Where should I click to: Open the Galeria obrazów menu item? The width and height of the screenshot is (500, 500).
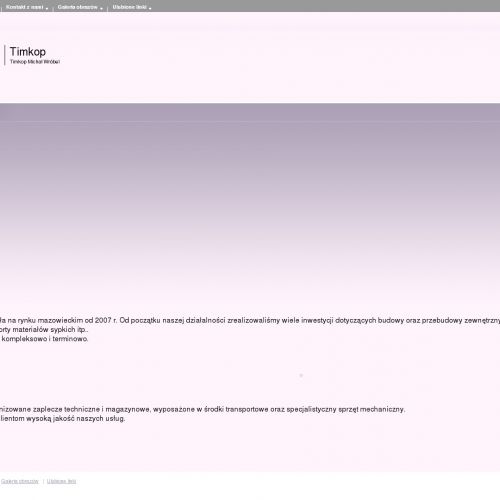pos(77,7)
